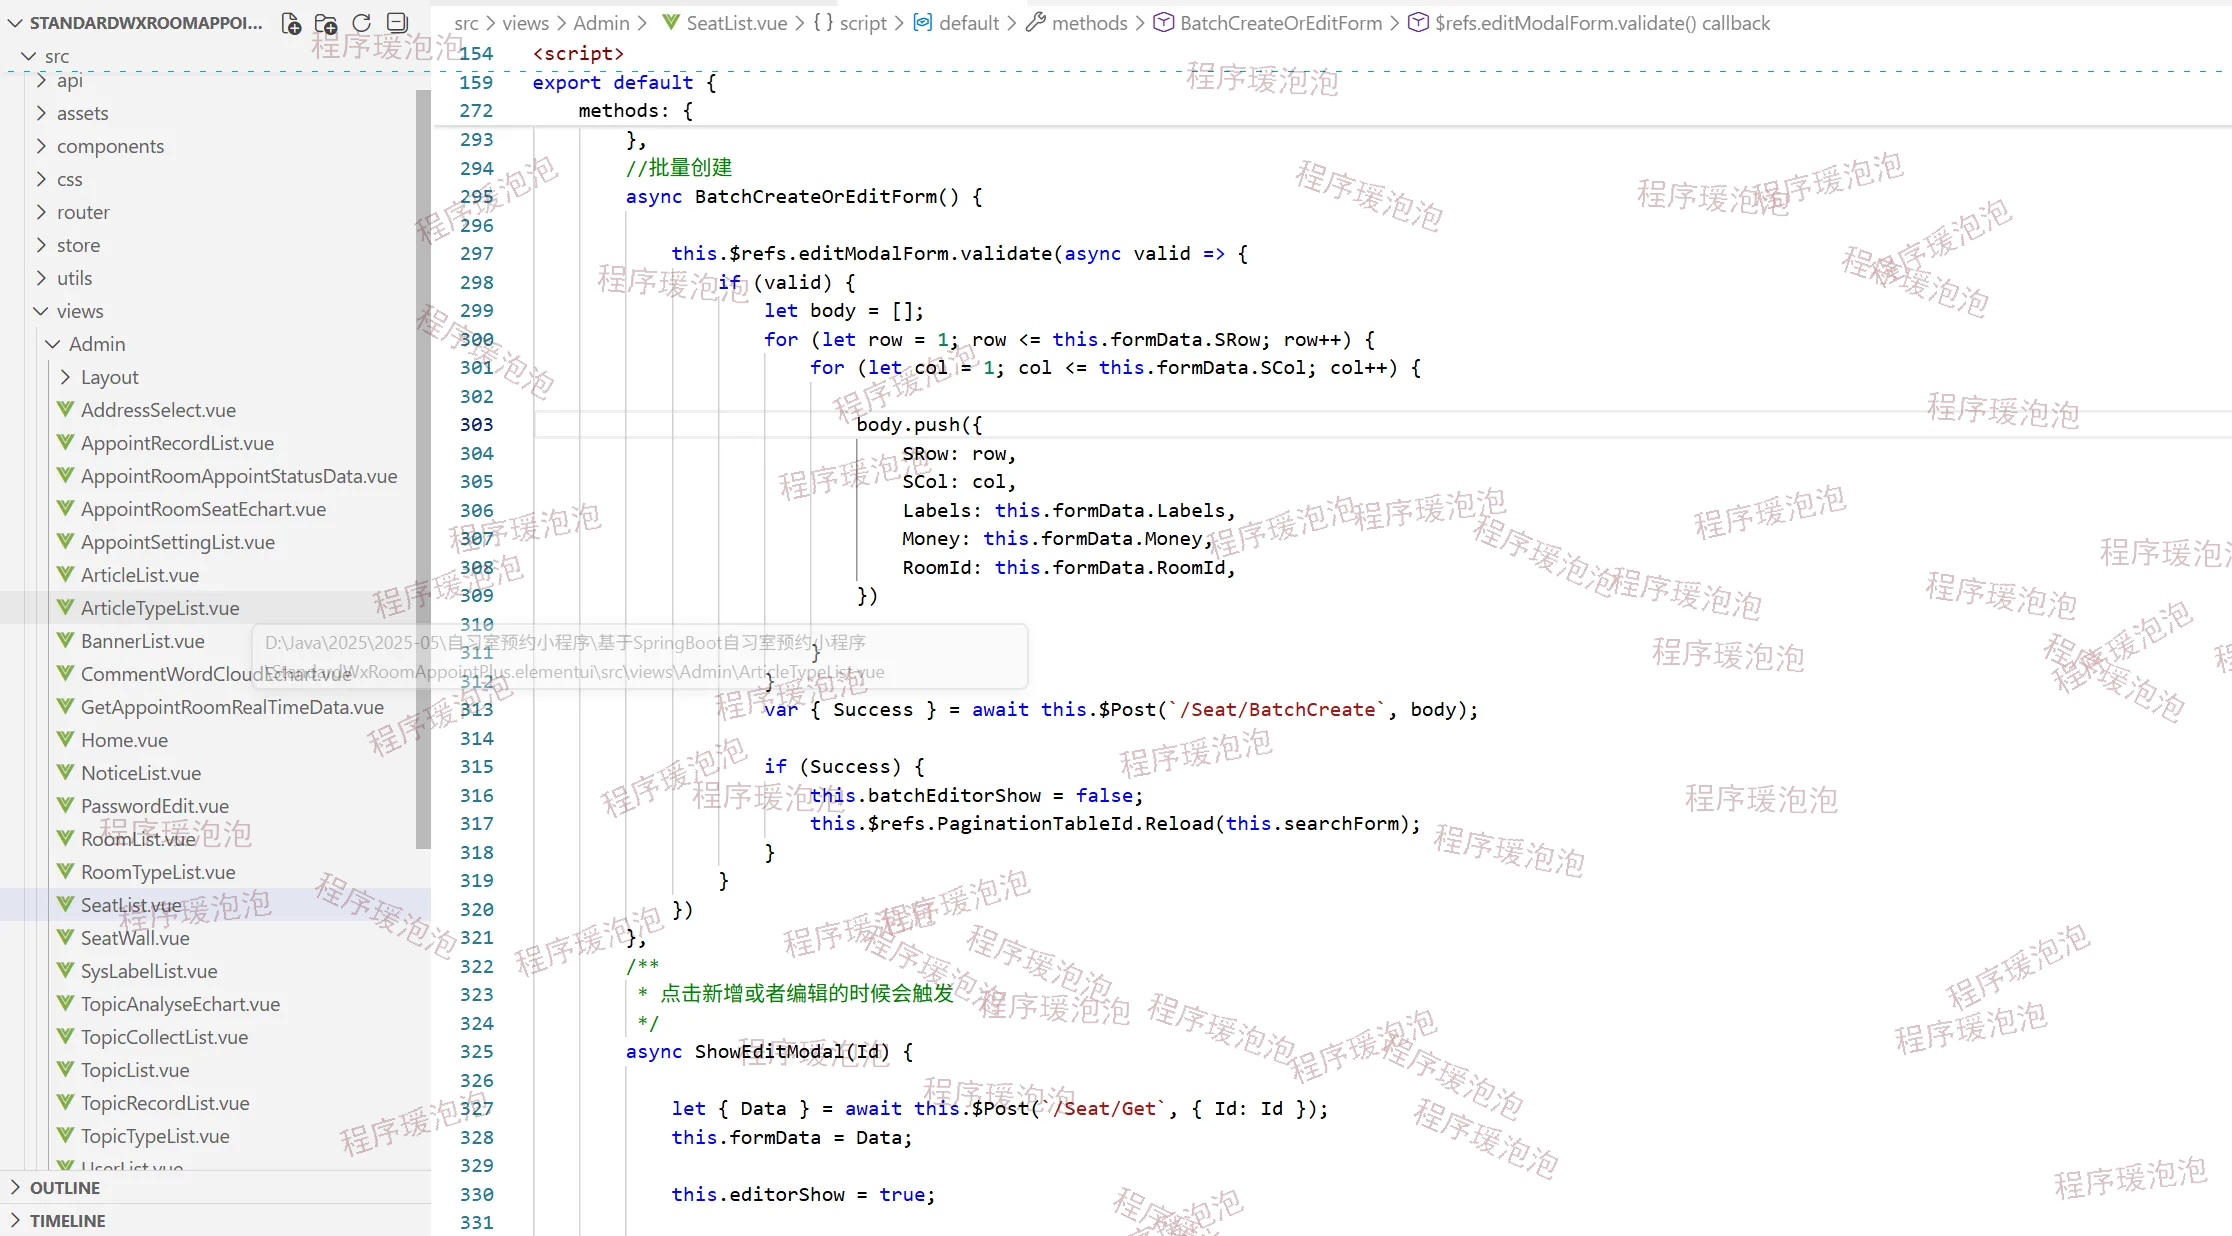
Task: Click the methods wrench icon in the breadcrumb
Action: pos(1036,22)
